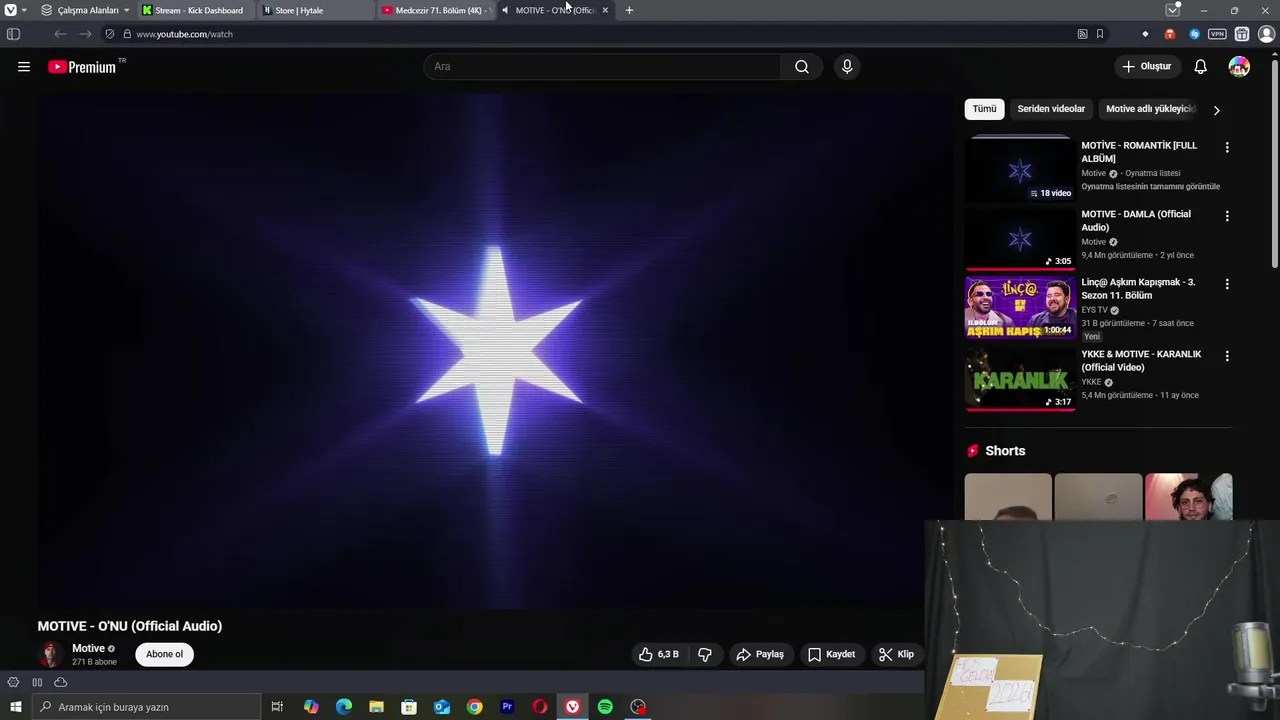
Task: Open YKKE & MOTIVE - KARANLIK thumbnail
Action: tap(1020, 381)
